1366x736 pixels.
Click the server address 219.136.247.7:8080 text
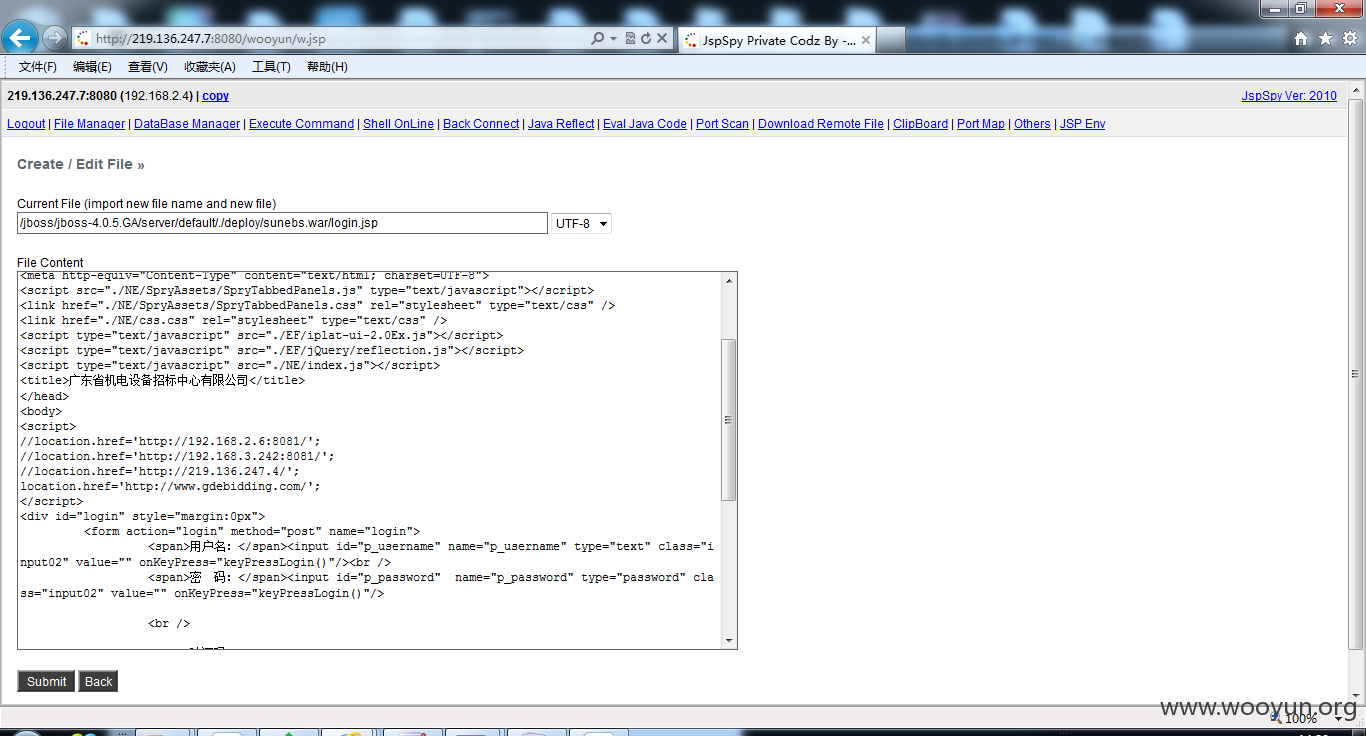[62, 96]
